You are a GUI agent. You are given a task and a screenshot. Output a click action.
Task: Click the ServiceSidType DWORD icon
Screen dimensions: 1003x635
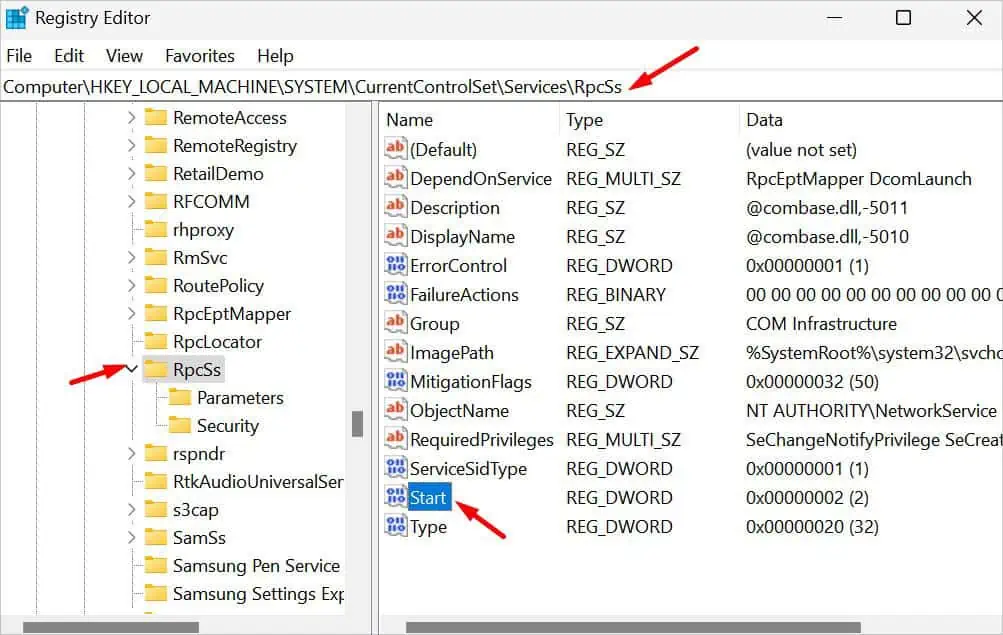pyautogui.click(x=396, y=468)
